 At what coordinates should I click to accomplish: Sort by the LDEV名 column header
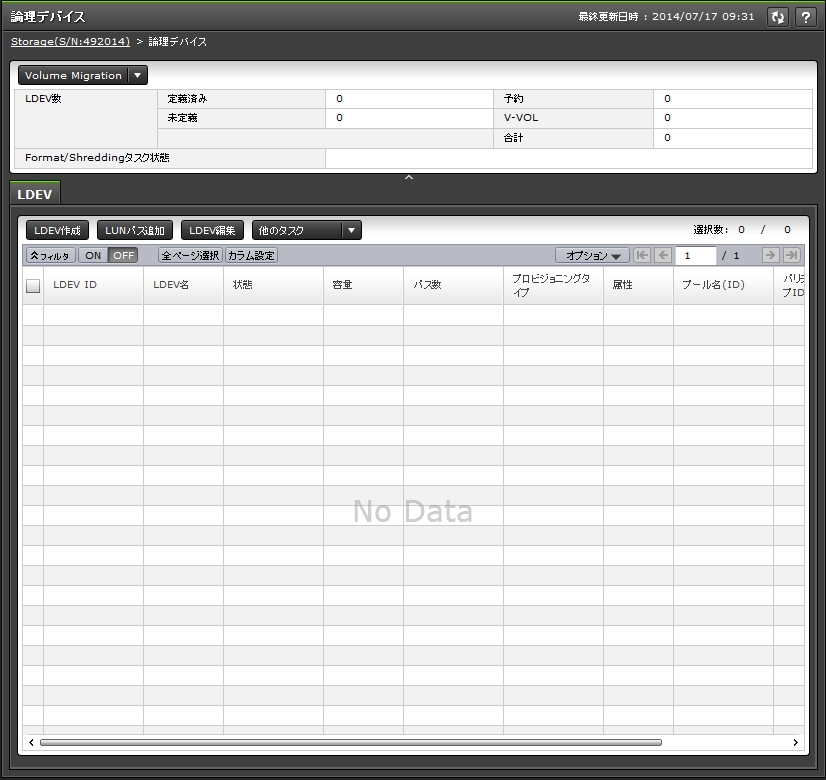click(183, 285)
